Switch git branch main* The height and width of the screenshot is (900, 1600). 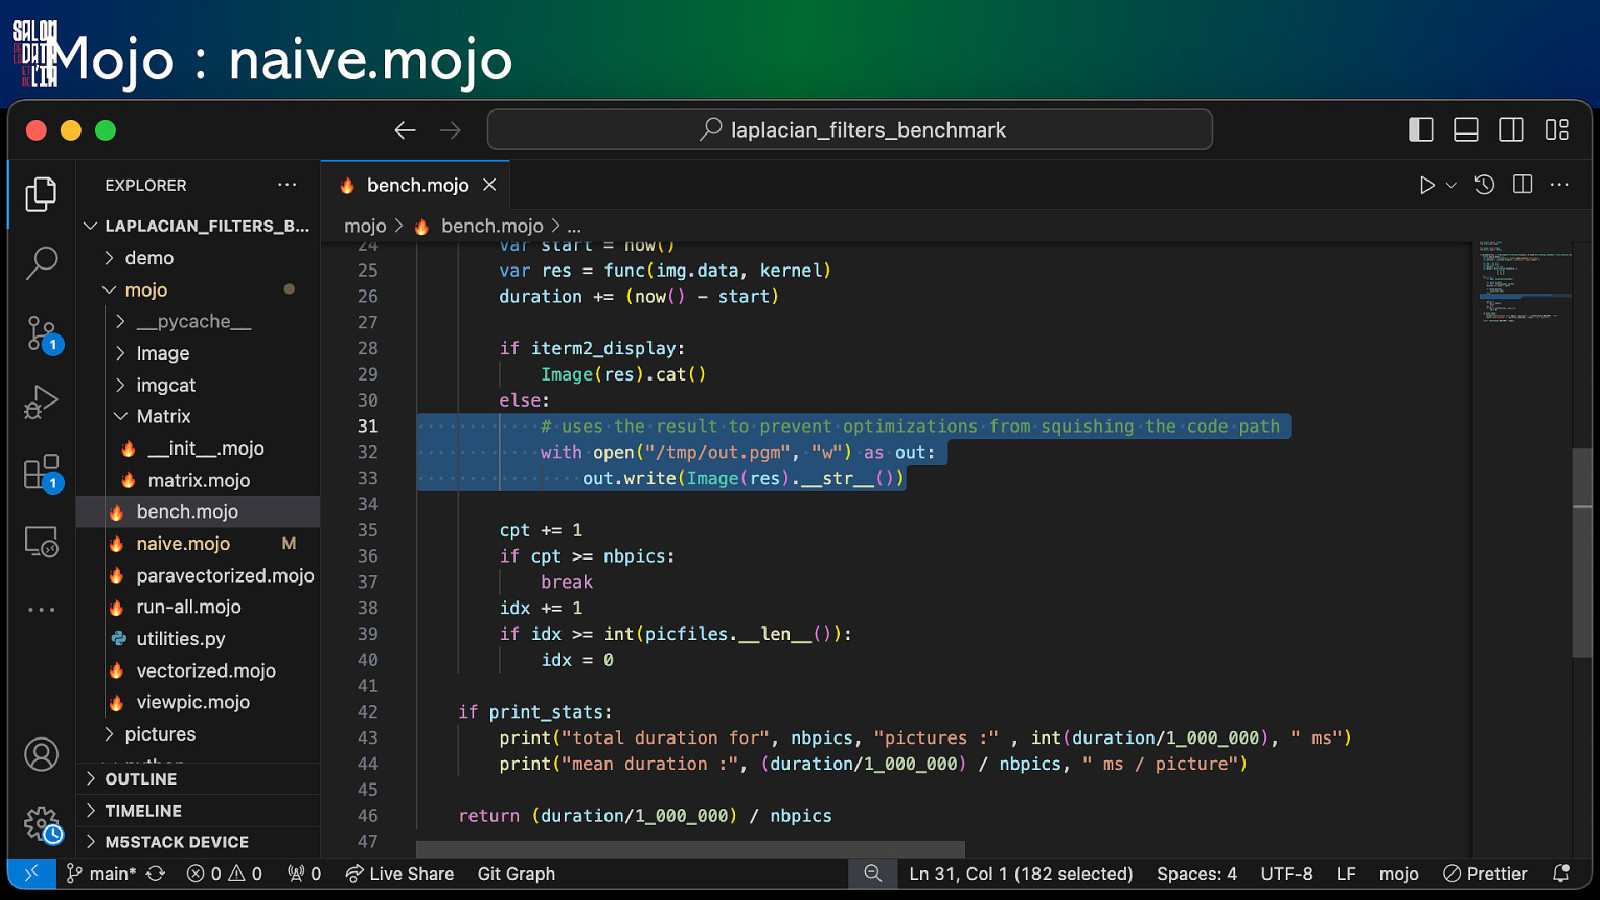(101, 873)
